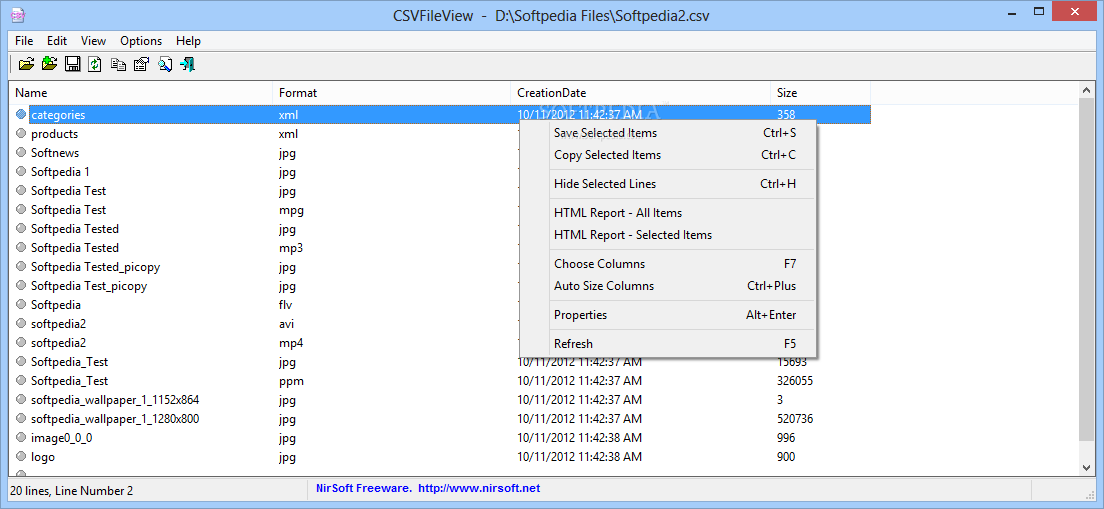This screenshot has width=1104, height=509.
Task: Click the size value "15693"
Action: pyautogui.click(x=791, y=362)
